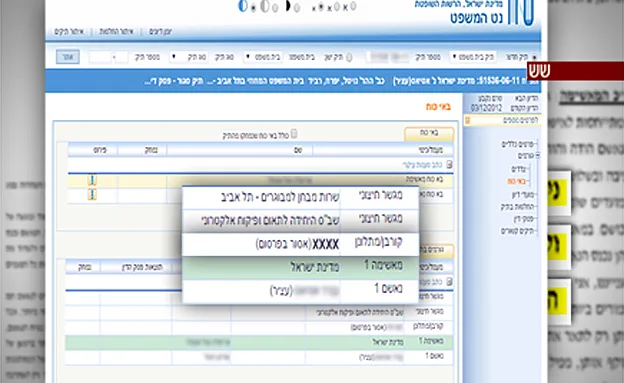Click the תוצאות פסק הדין column header

coord(142,268)
